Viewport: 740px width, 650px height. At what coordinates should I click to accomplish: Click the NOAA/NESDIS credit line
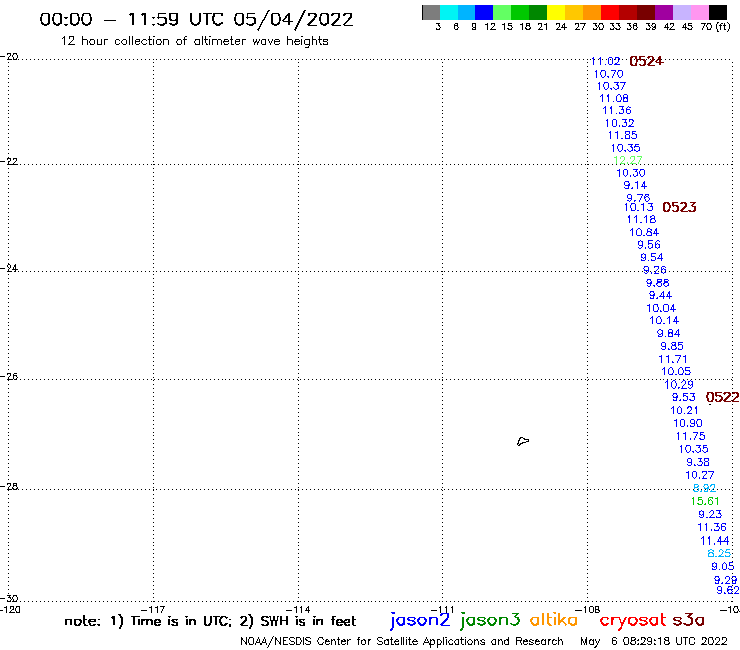(402, 642)
